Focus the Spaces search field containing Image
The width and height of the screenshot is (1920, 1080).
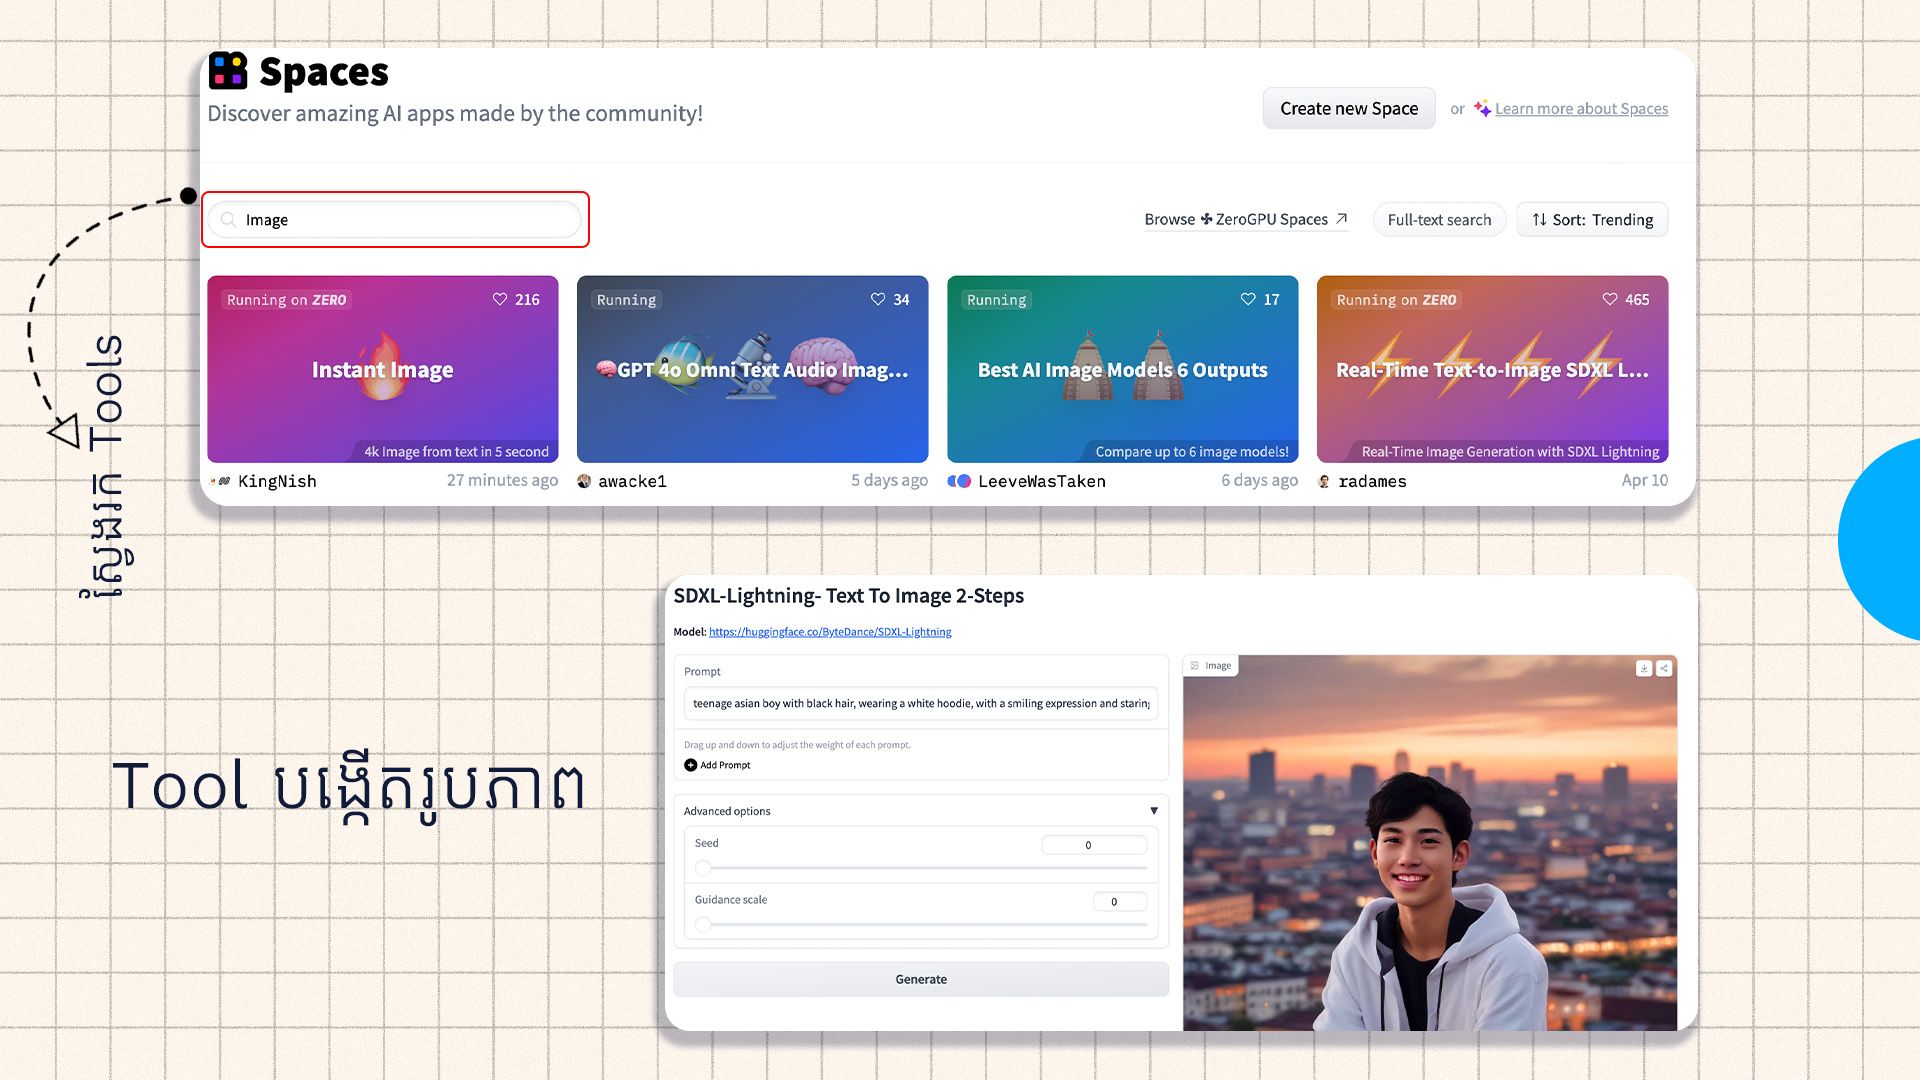[395, 219]
